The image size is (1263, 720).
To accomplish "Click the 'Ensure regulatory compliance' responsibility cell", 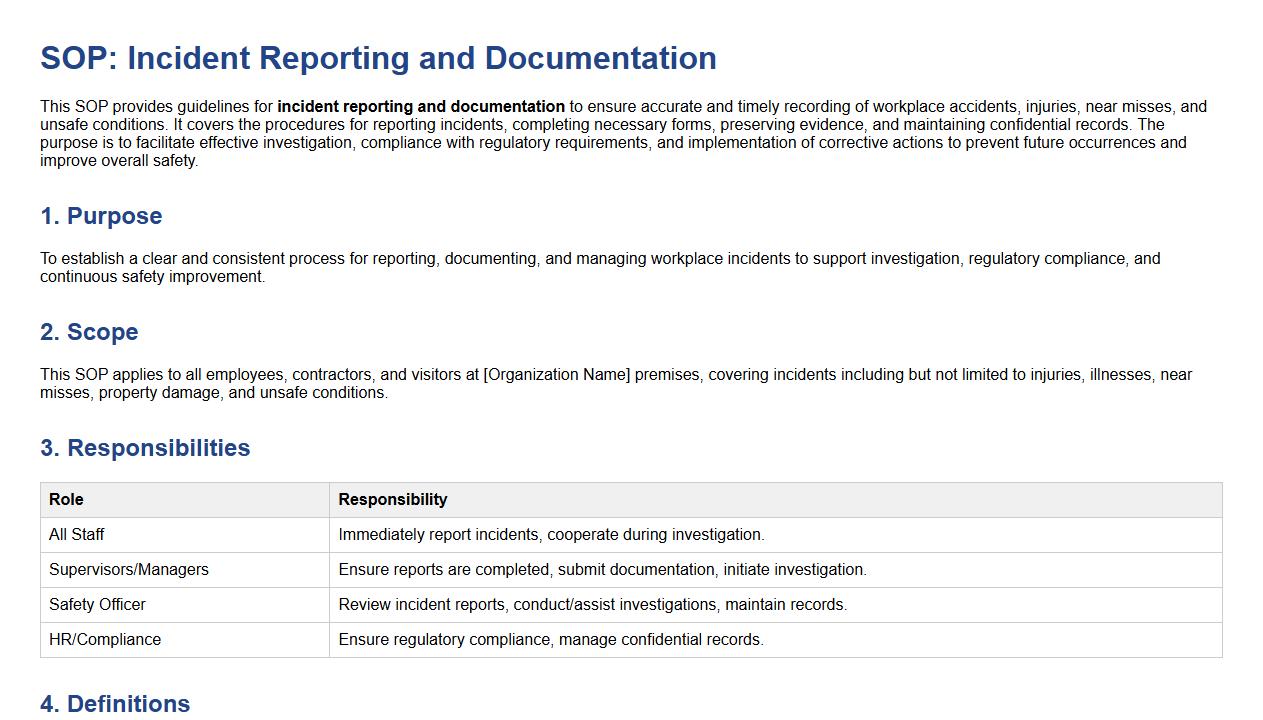I will coord(551,640).
